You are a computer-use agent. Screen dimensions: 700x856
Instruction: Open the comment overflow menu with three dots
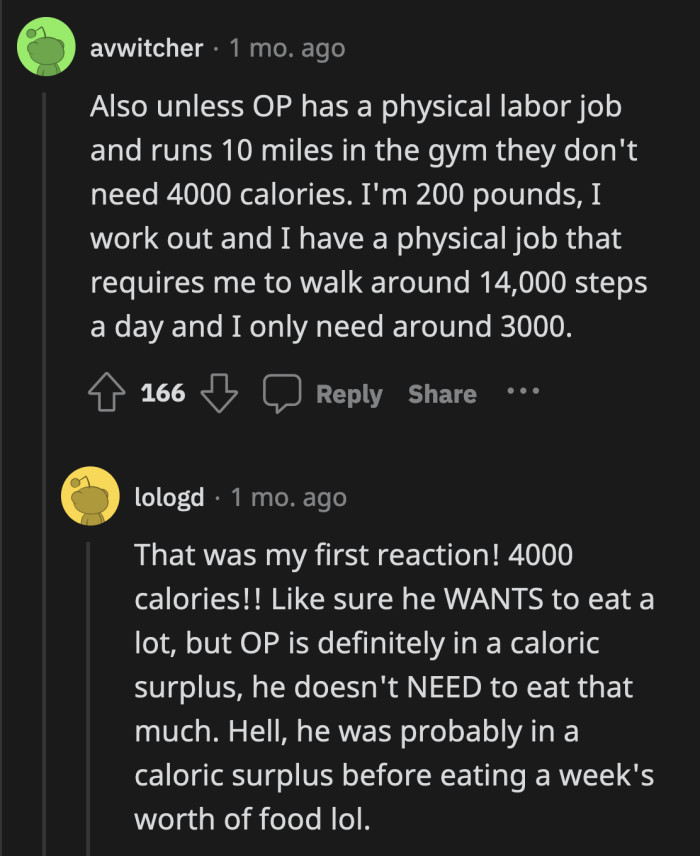click(524, 393)
